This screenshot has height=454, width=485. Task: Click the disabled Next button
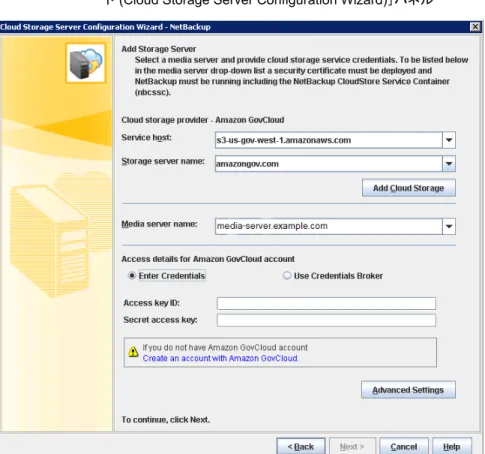click(x=352, y=446)
